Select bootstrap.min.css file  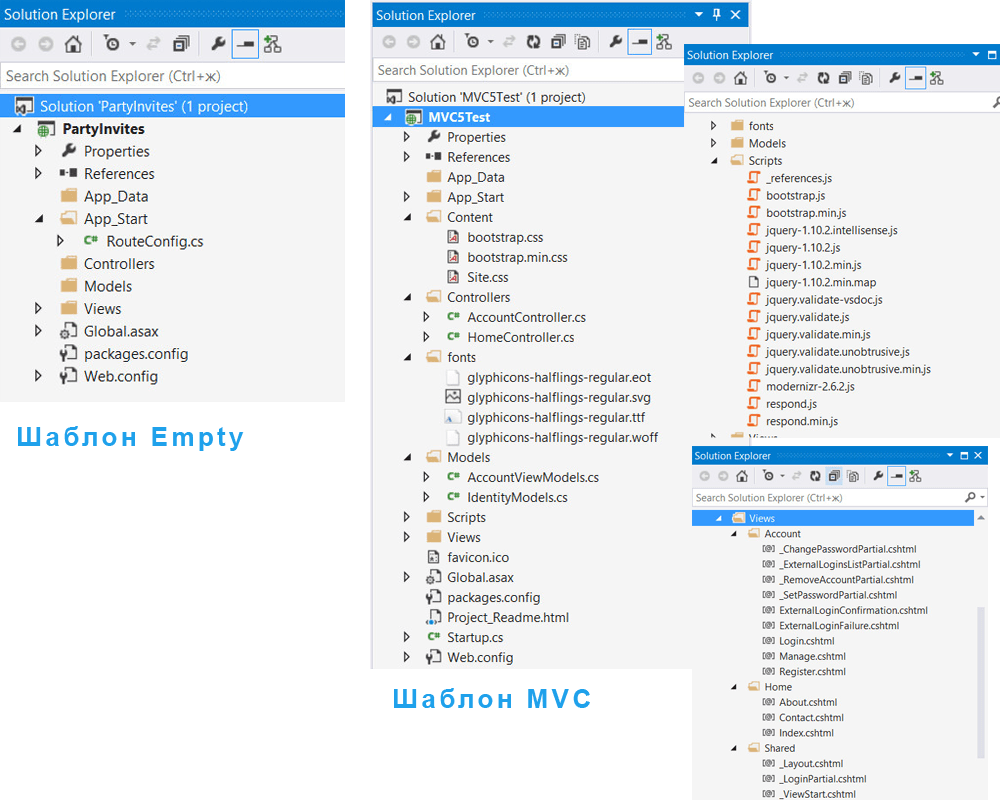517,257
